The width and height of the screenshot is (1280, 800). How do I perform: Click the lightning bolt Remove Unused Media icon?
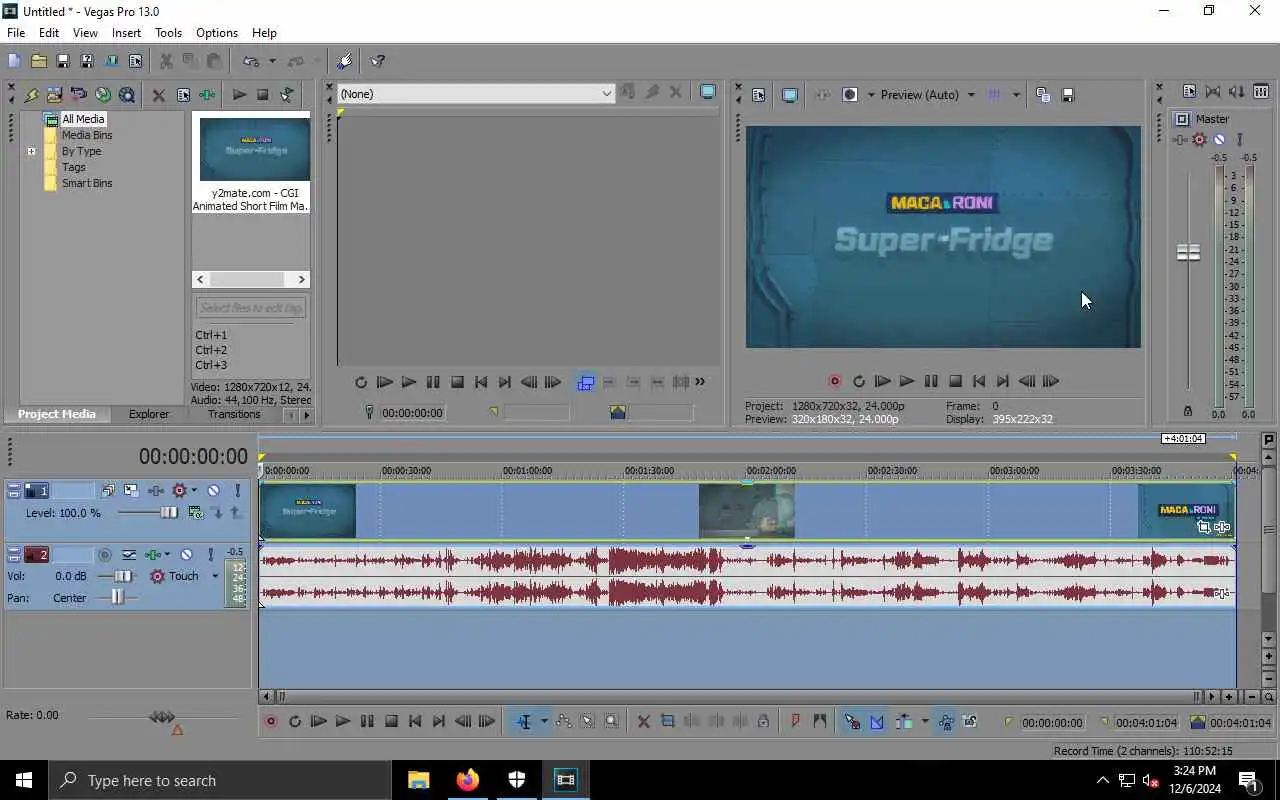(31, 95)
